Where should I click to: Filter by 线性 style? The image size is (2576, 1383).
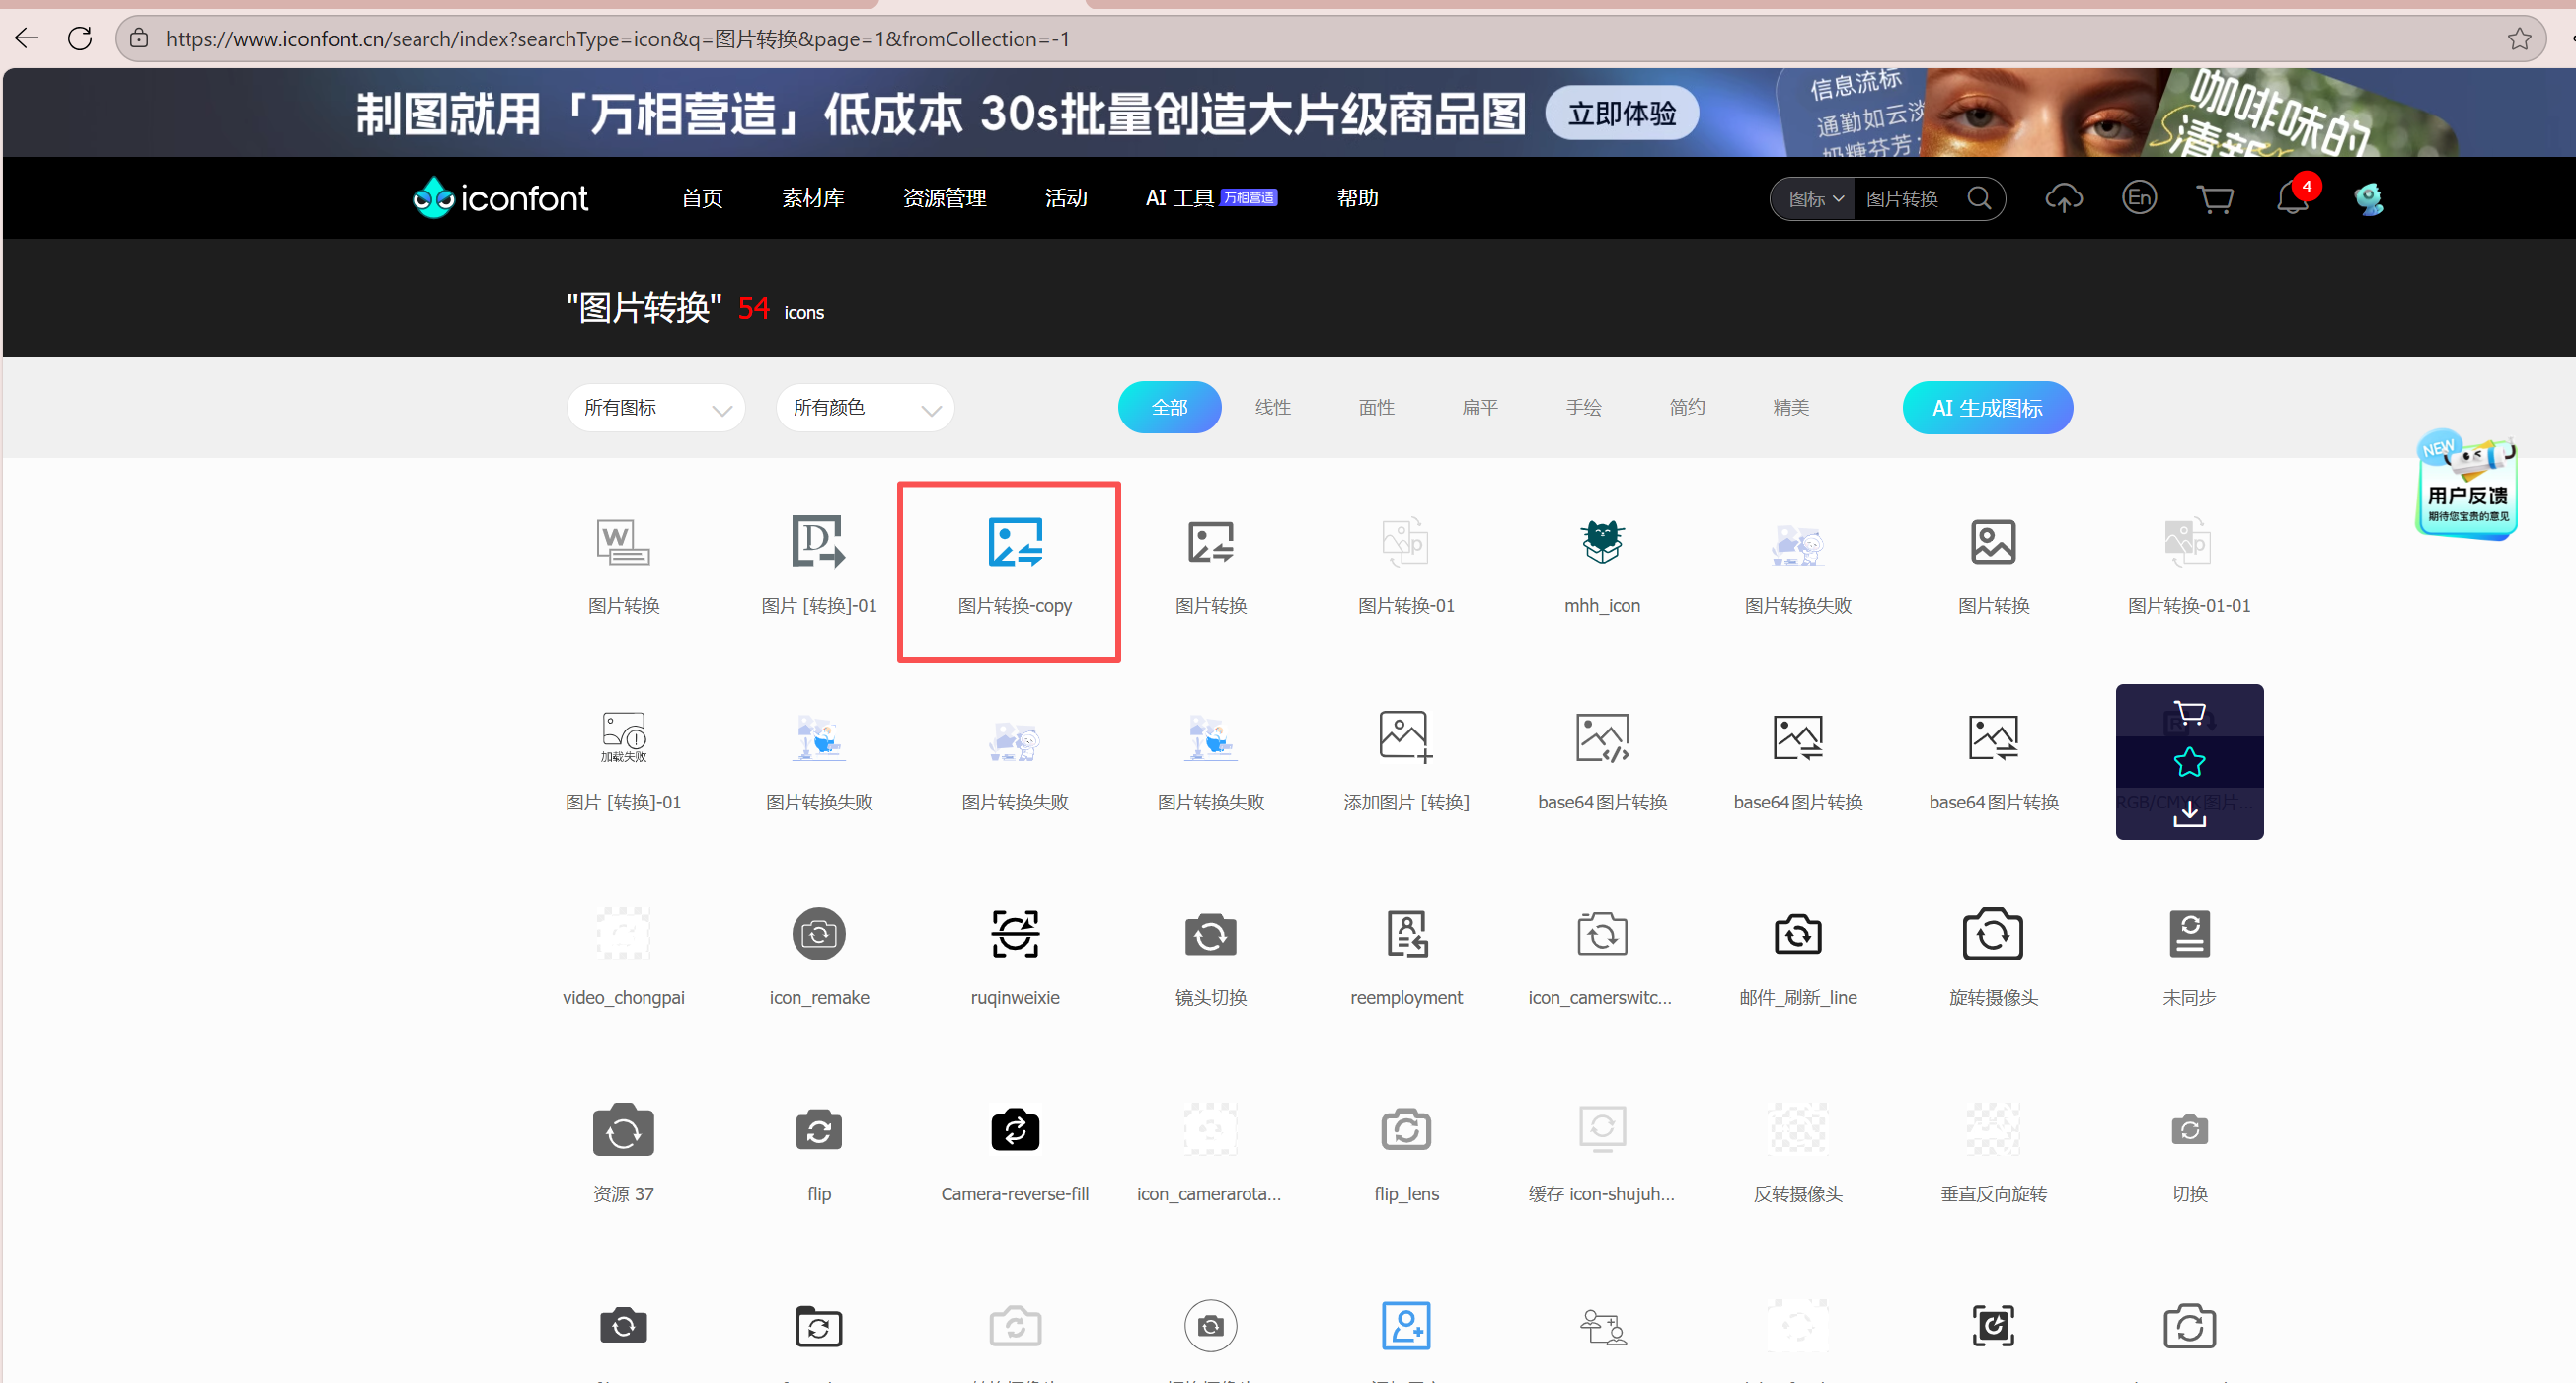(1273, 407)
